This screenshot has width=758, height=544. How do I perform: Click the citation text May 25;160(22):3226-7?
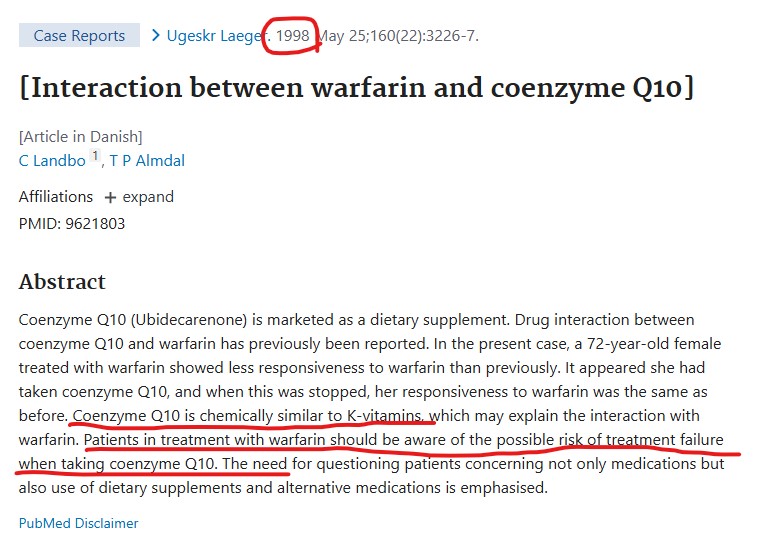[x=400, y=36]
